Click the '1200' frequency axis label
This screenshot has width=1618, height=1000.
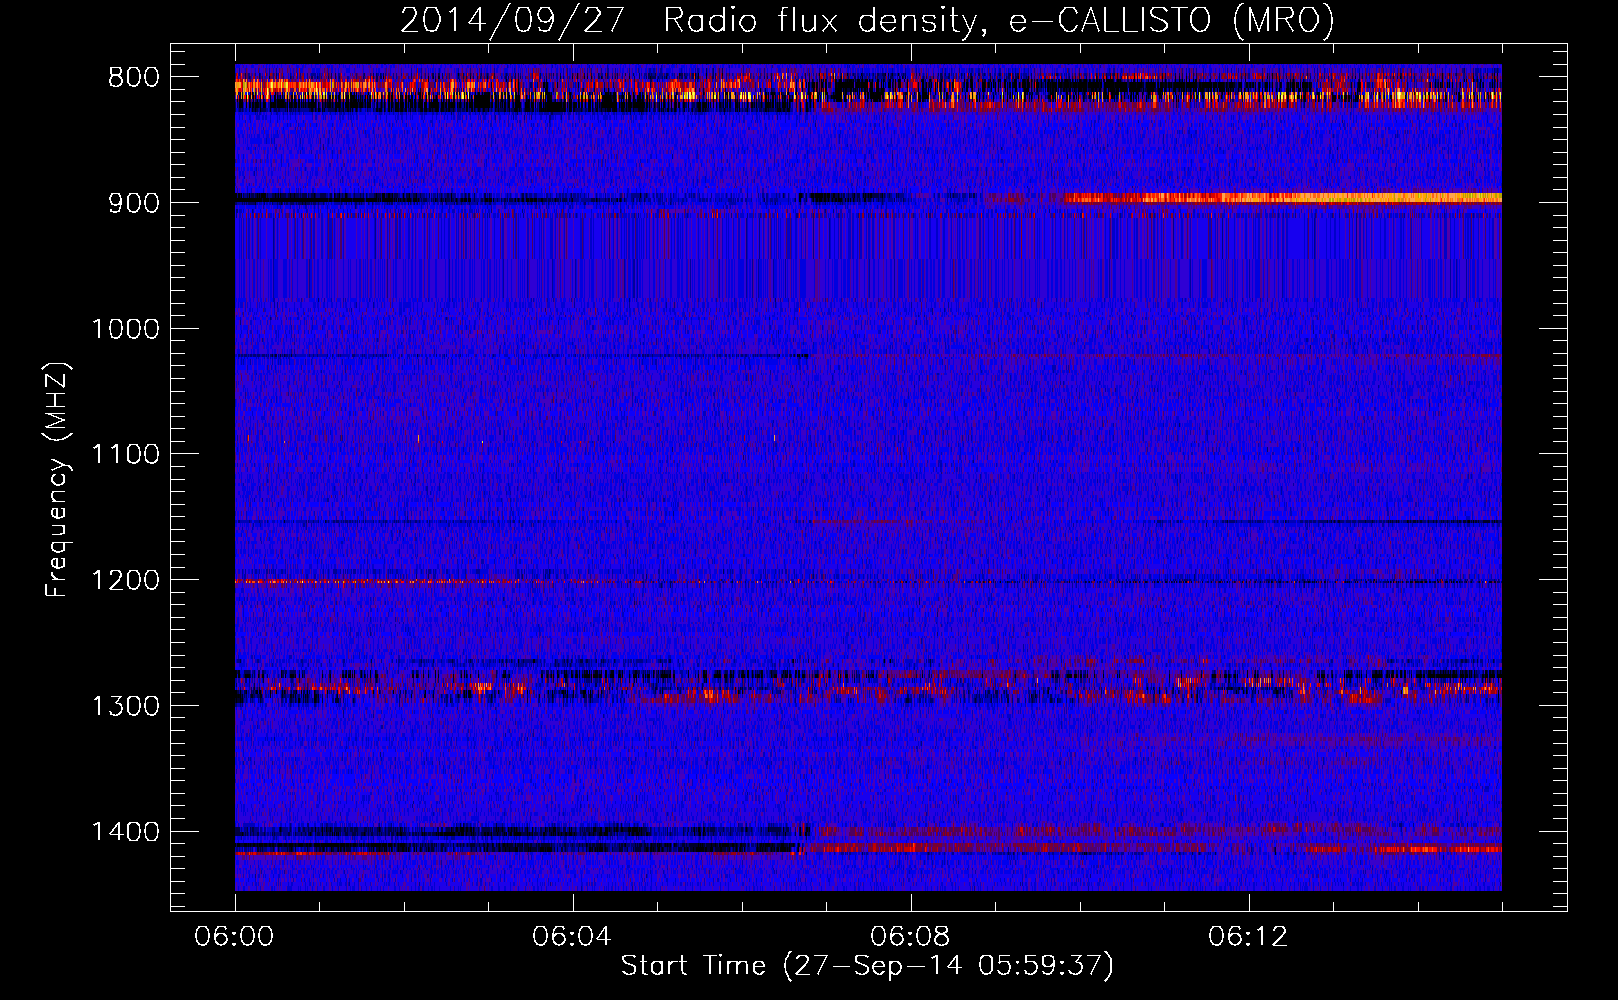(125, 581)
